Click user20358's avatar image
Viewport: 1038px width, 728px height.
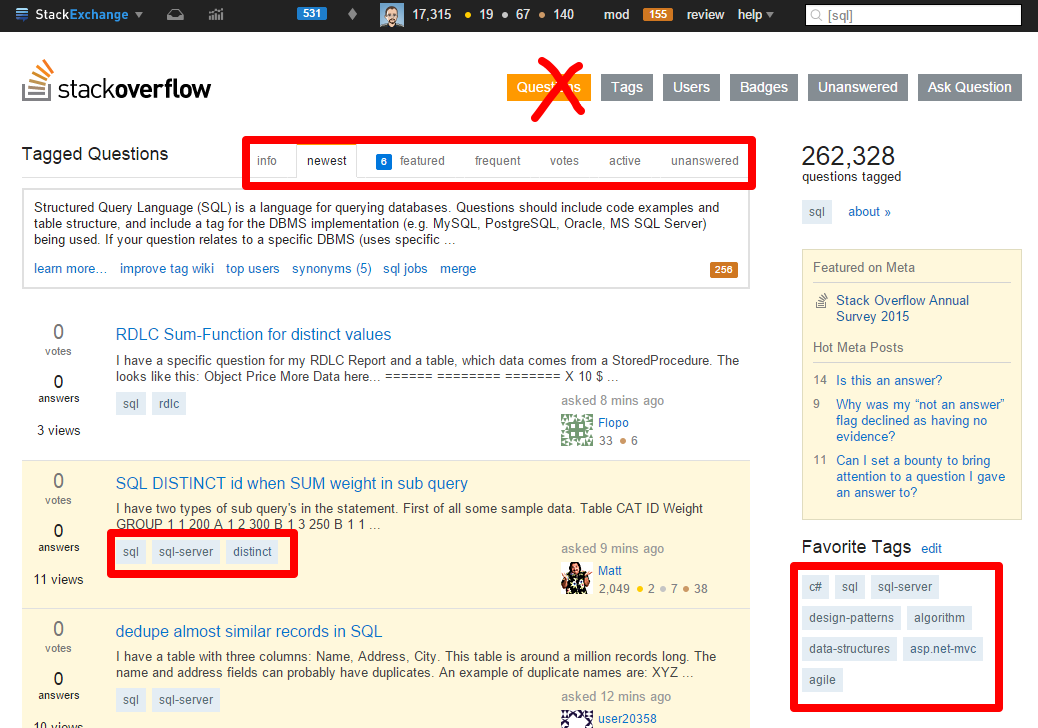(x=577, y=719)
